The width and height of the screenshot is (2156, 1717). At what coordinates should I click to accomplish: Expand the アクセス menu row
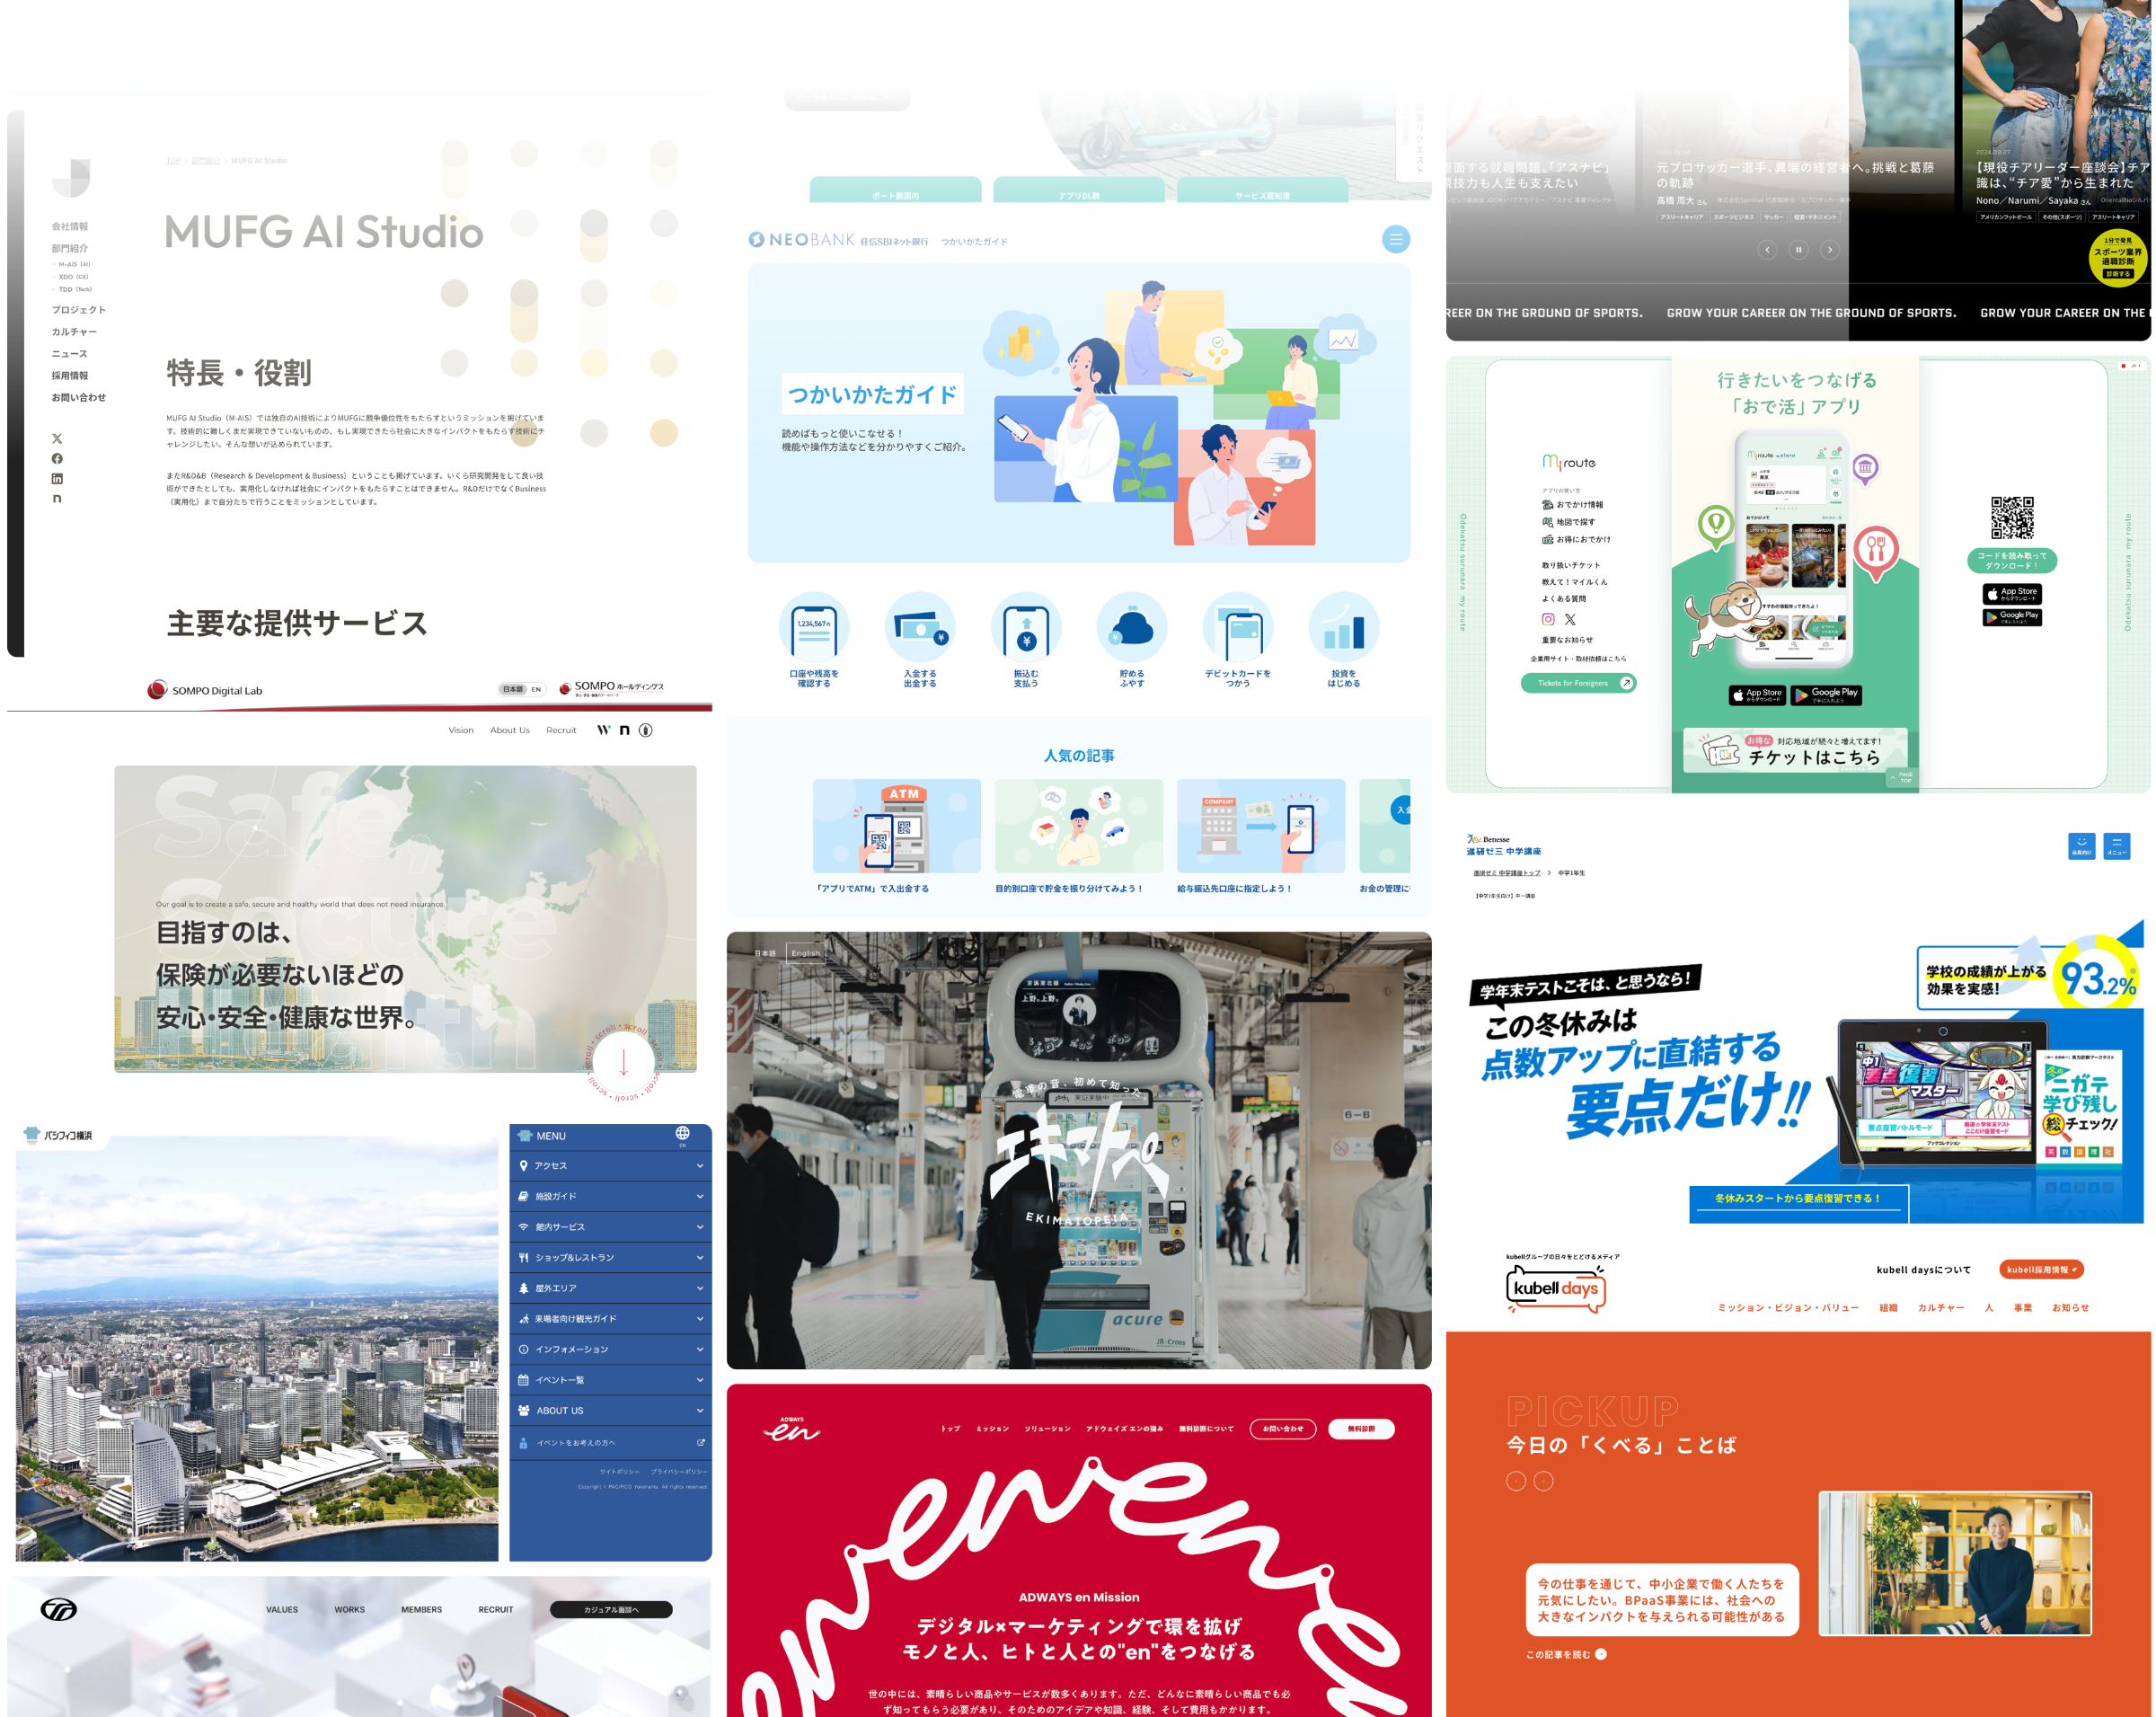click(610, 1166)
